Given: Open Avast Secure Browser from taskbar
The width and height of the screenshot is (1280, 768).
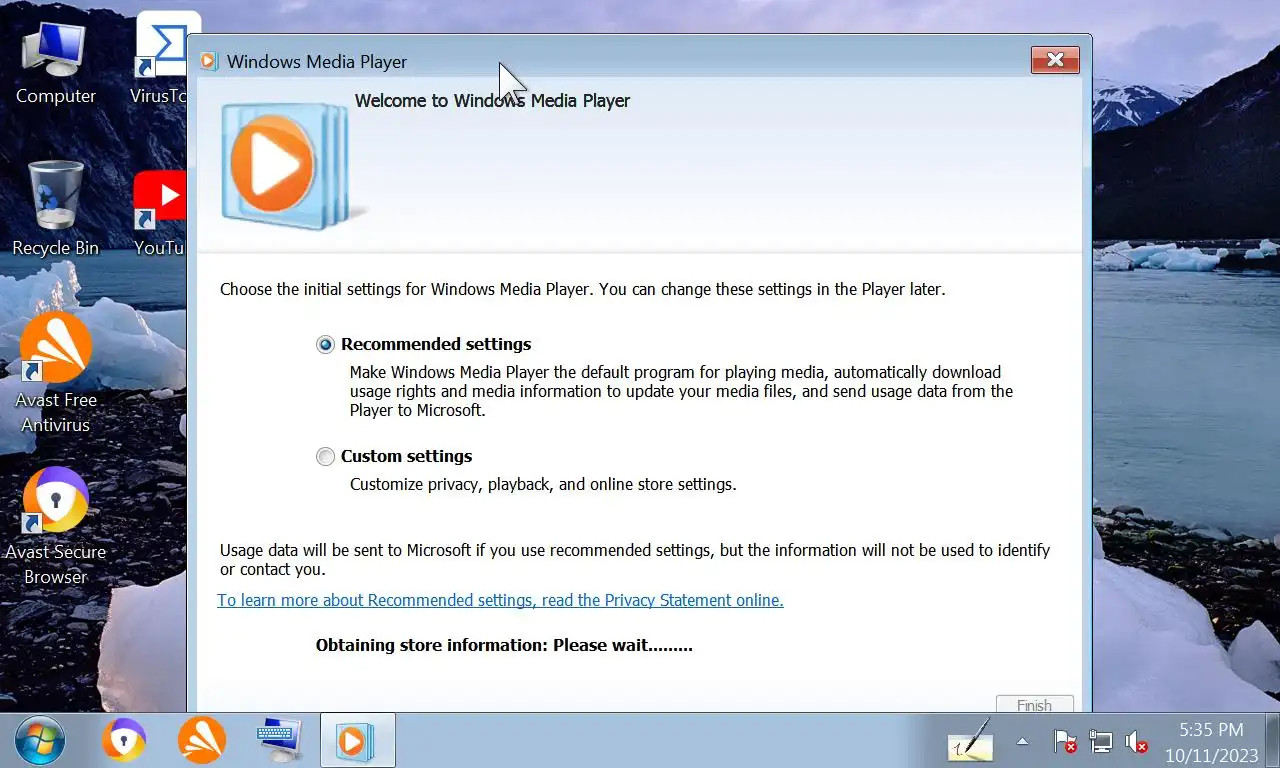Looking at the screenshot, I should tap(124, 741).
